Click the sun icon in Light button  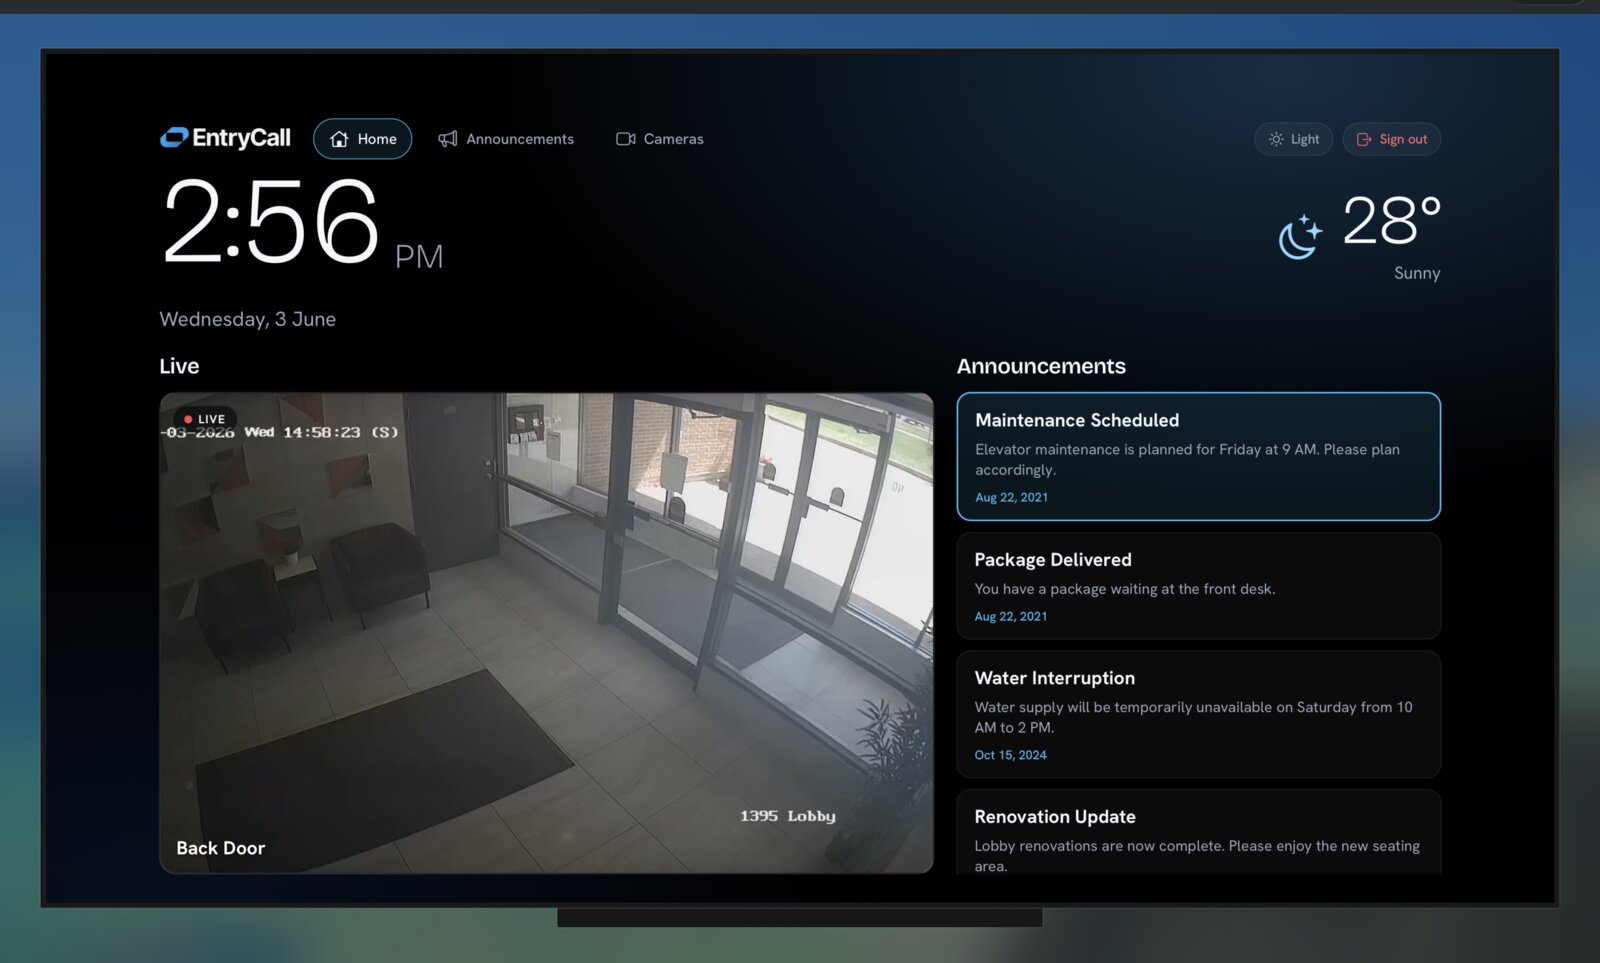1276,139
